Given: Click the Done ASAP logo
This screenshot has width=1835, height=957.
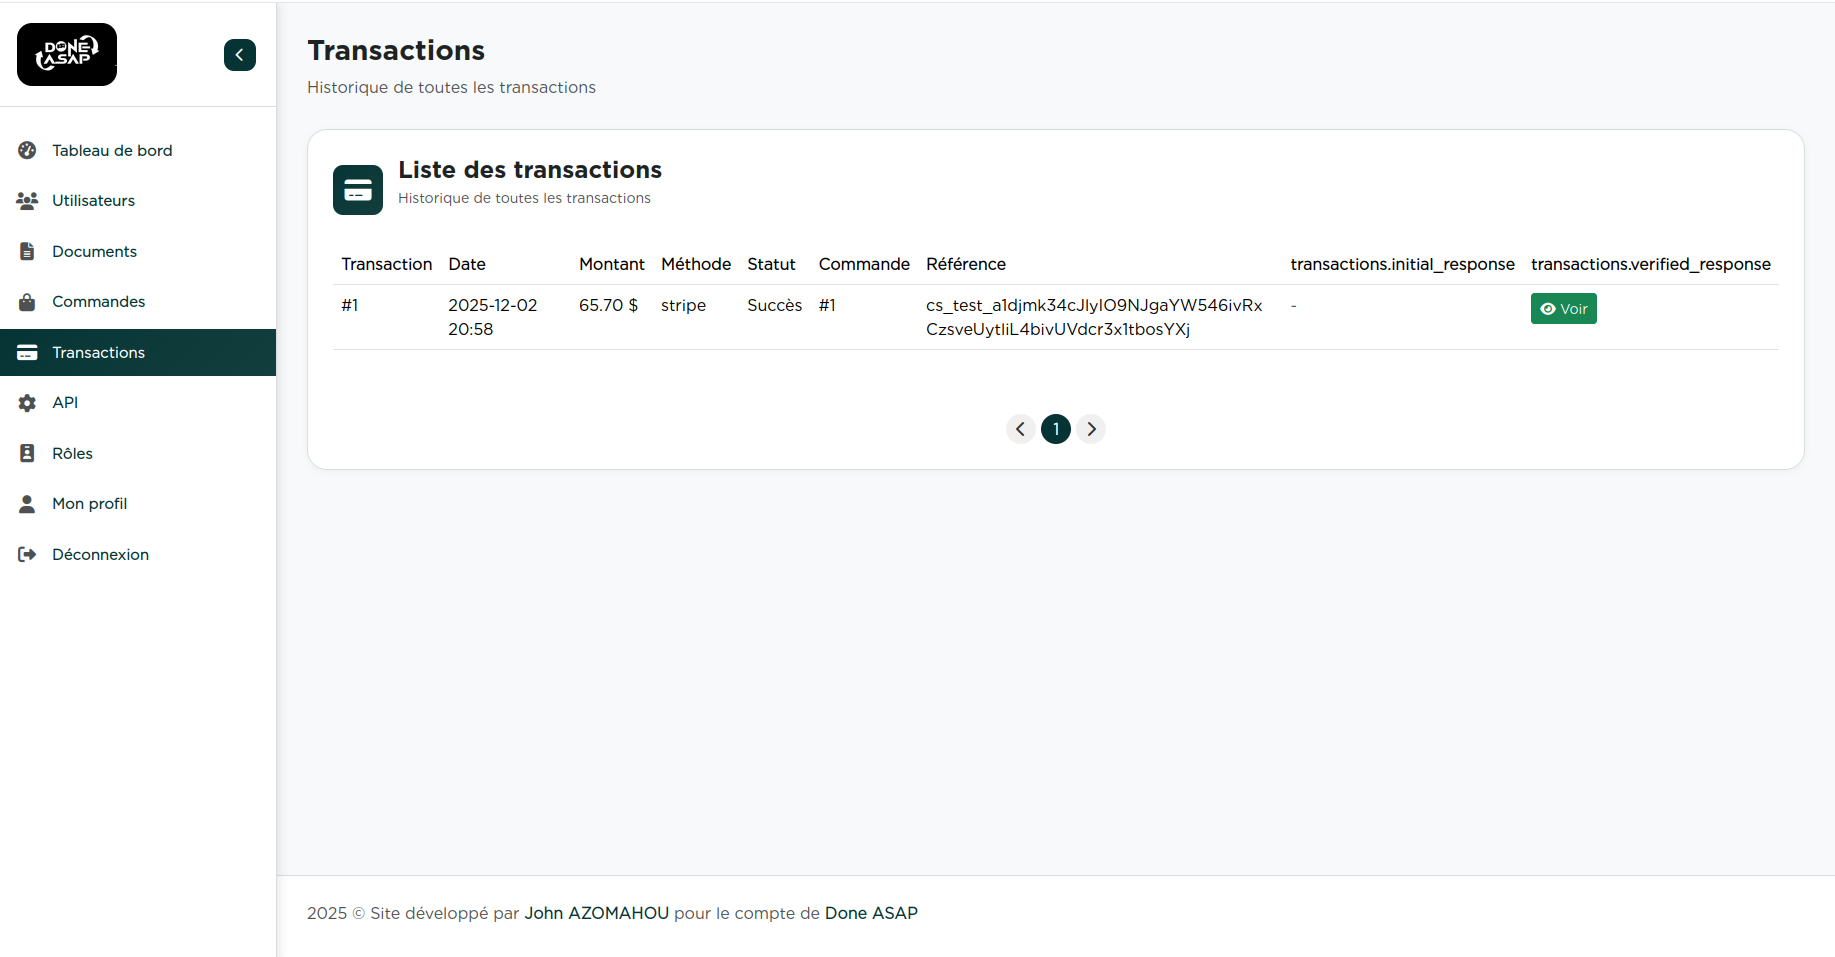Looking at the screenshot, I should (67, 54).
